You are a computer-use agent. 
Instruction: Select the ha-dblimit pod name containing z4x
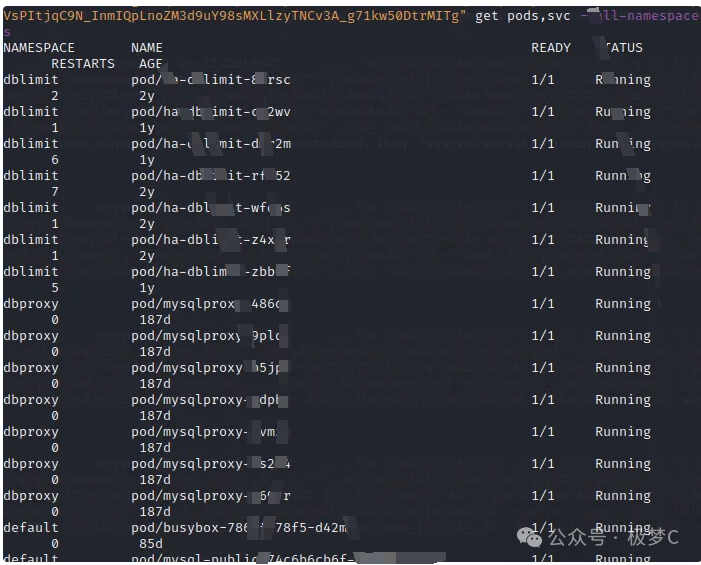tap(211, 240)
